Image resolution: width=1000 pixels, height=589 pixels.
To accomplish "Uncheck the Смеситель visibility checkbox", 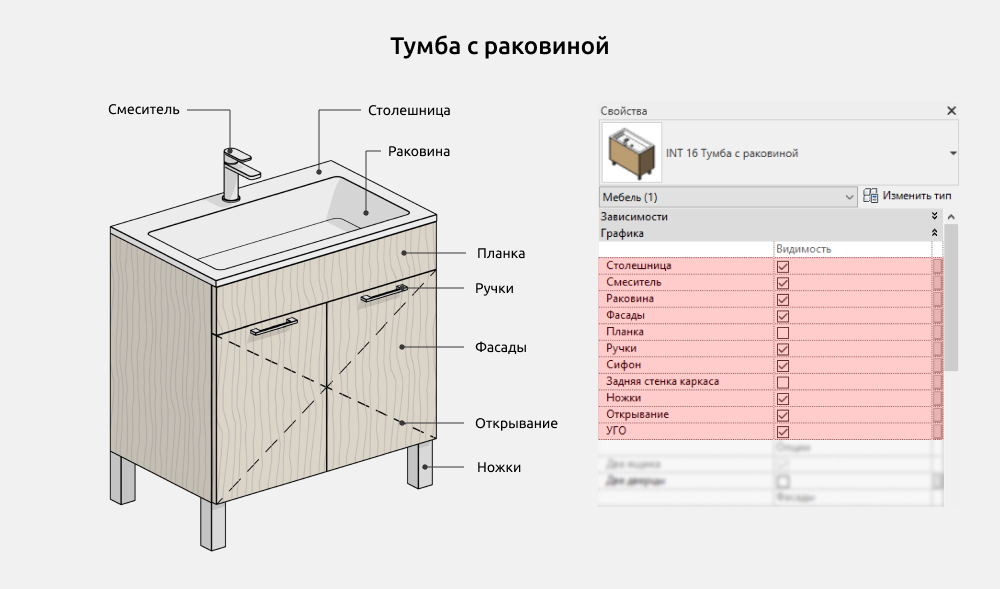I will tap(783, 283).
